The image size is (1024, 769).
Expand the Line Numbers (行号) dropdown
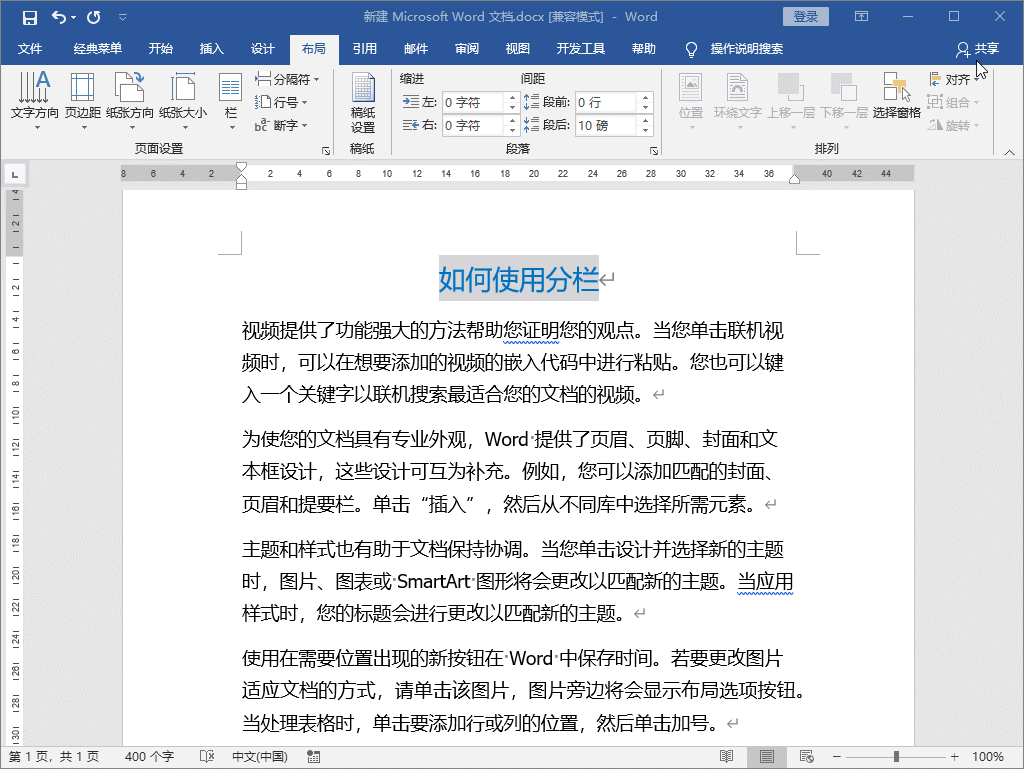coord(284,102)
